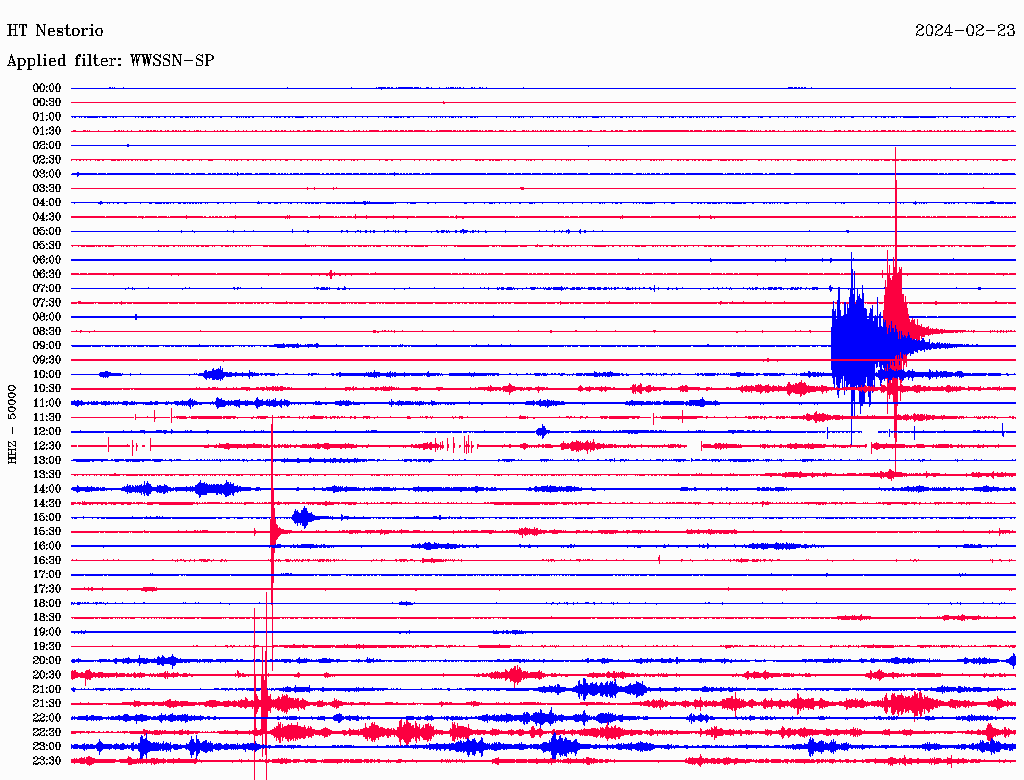Image resolution: width=1024 pixels, height=780 pixels.
Task: Click the 11:00 time label
Action: coord(47,403)
